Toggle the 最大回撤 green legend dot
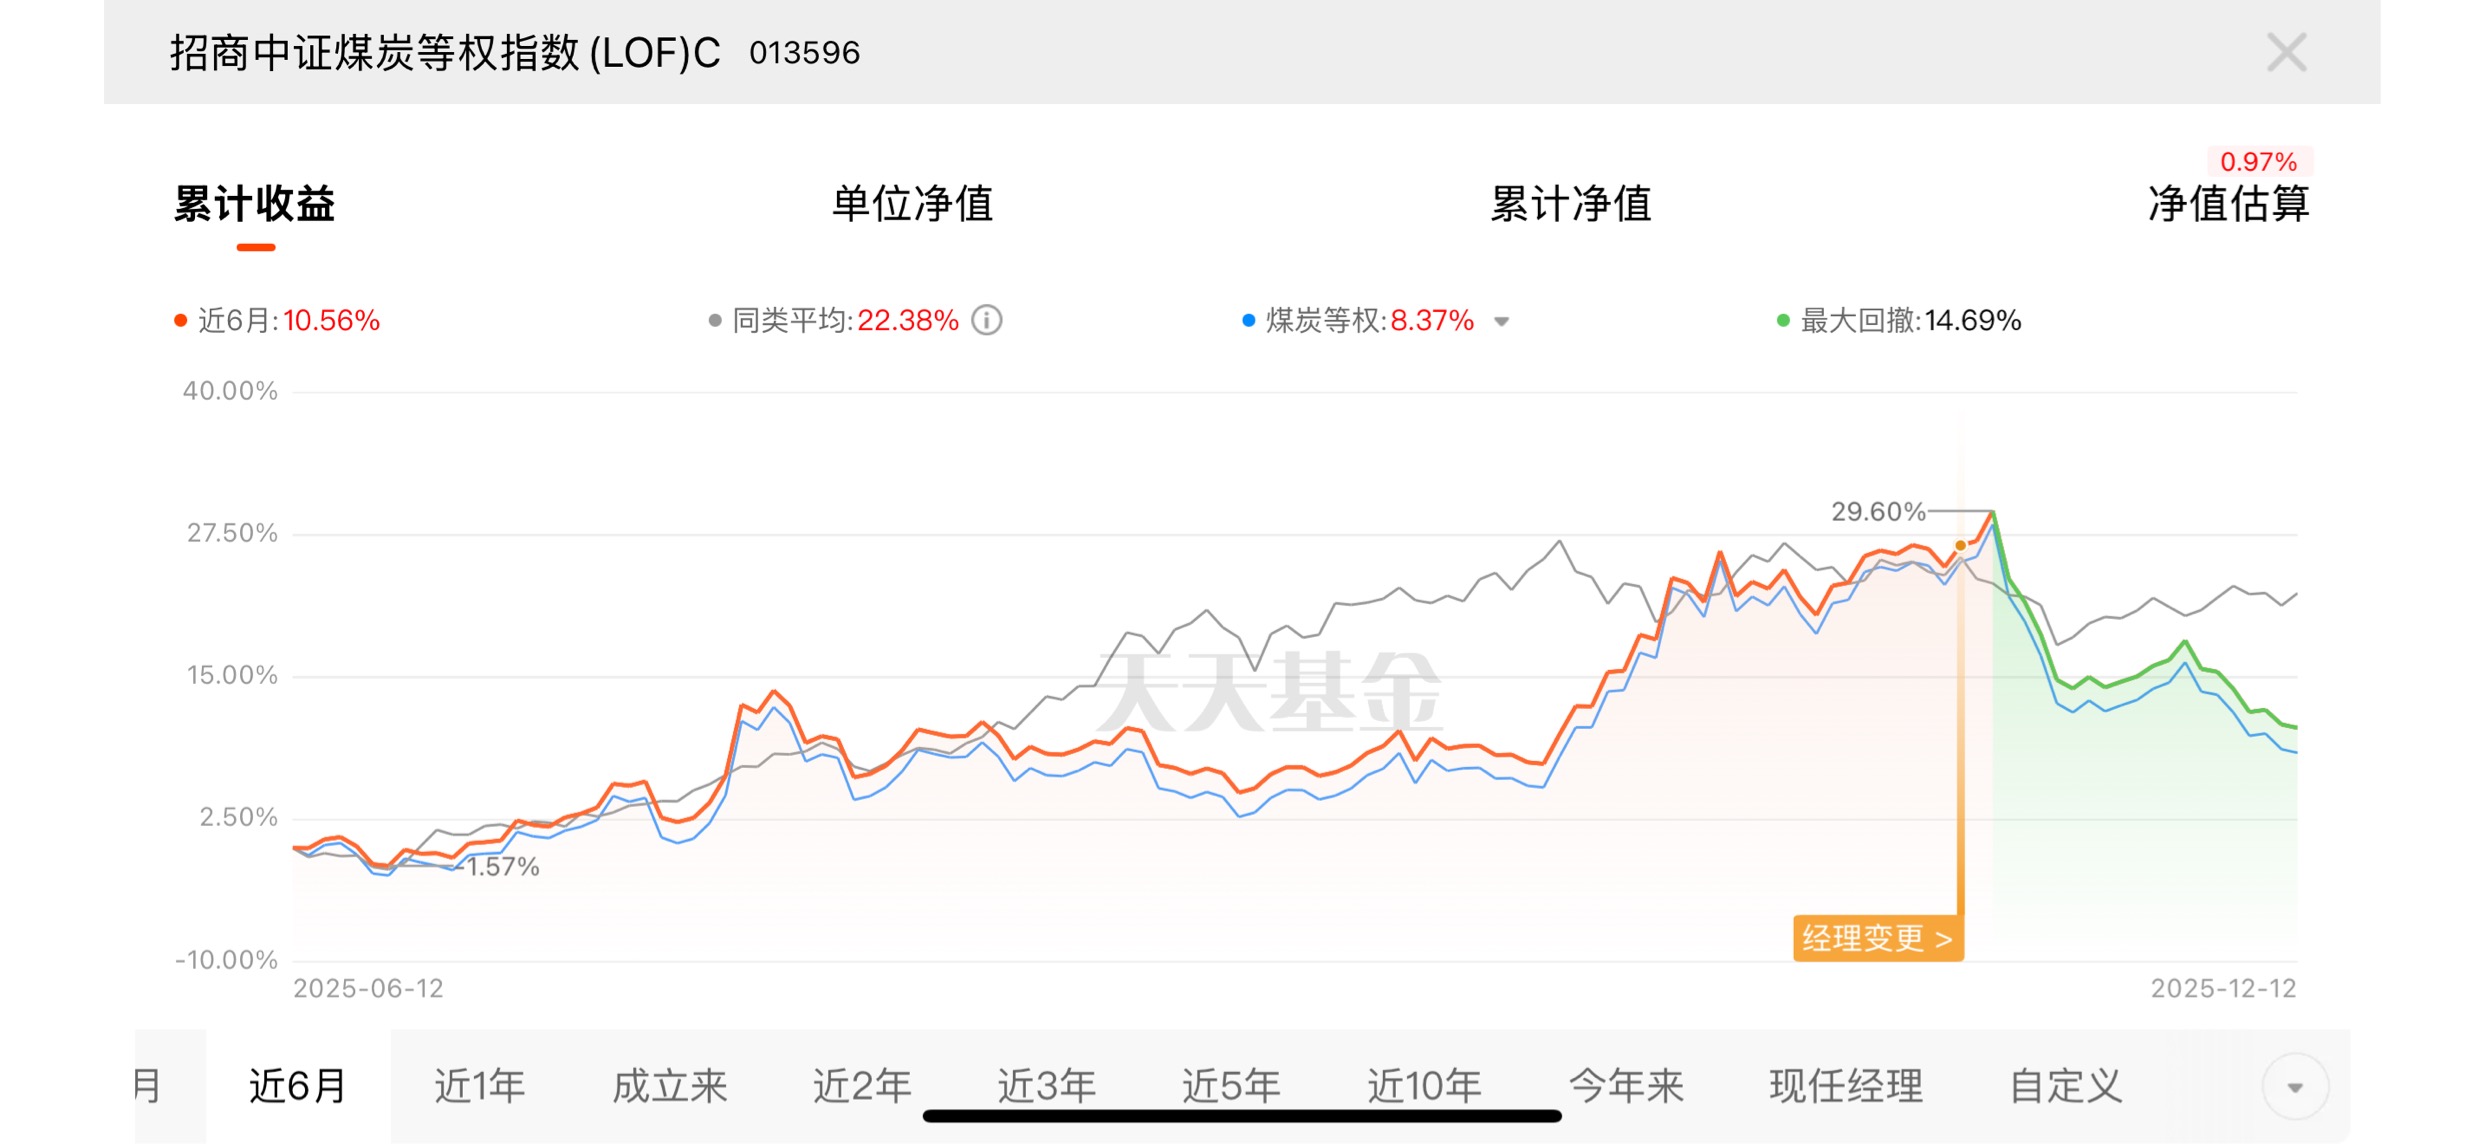 tap(1782, 321)
